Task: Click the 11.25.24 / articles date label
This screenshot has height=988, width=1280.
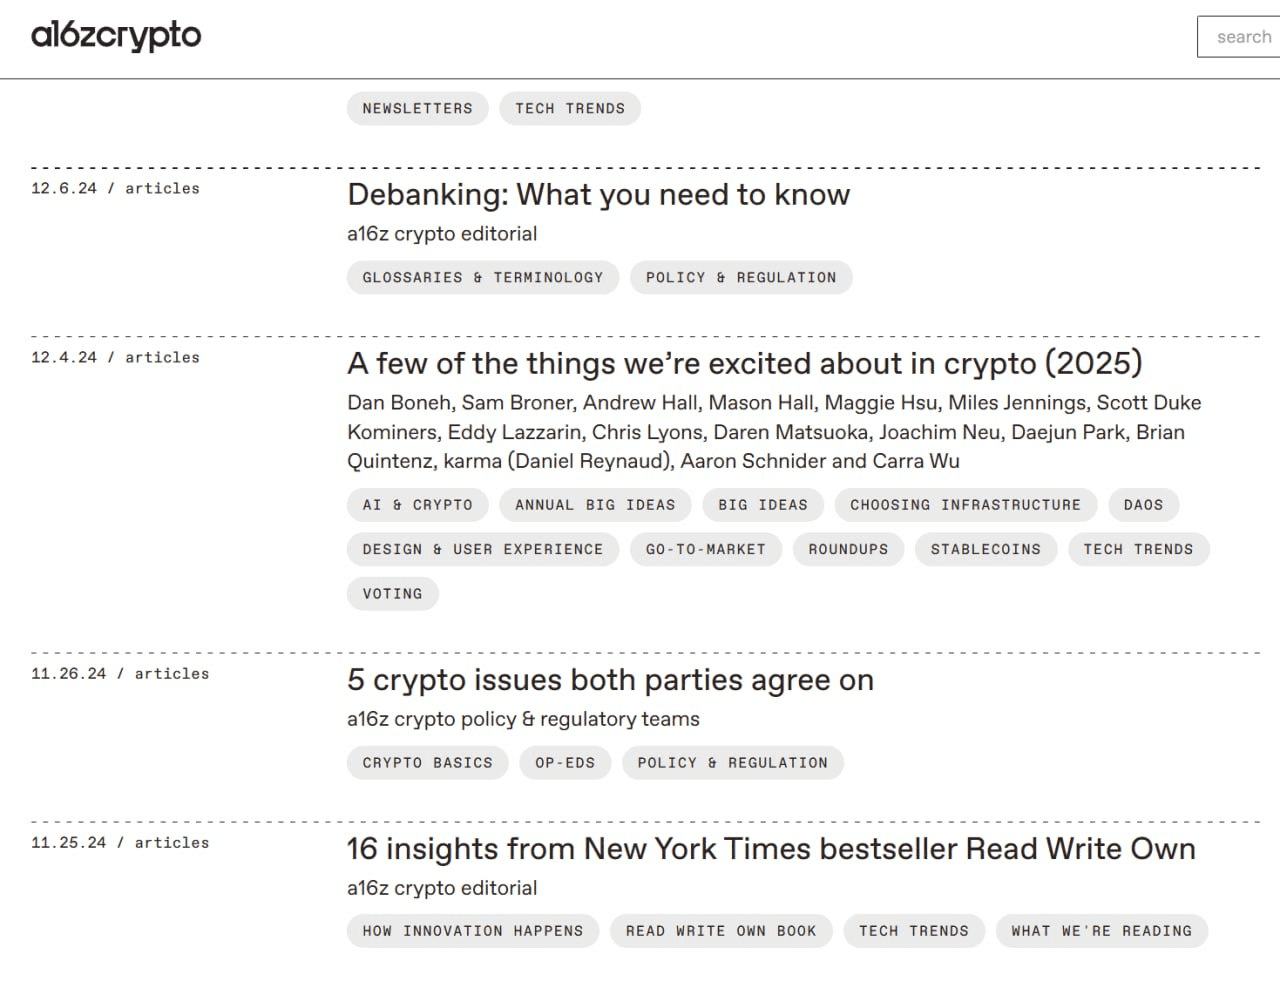Action: (x=120, y=843)
